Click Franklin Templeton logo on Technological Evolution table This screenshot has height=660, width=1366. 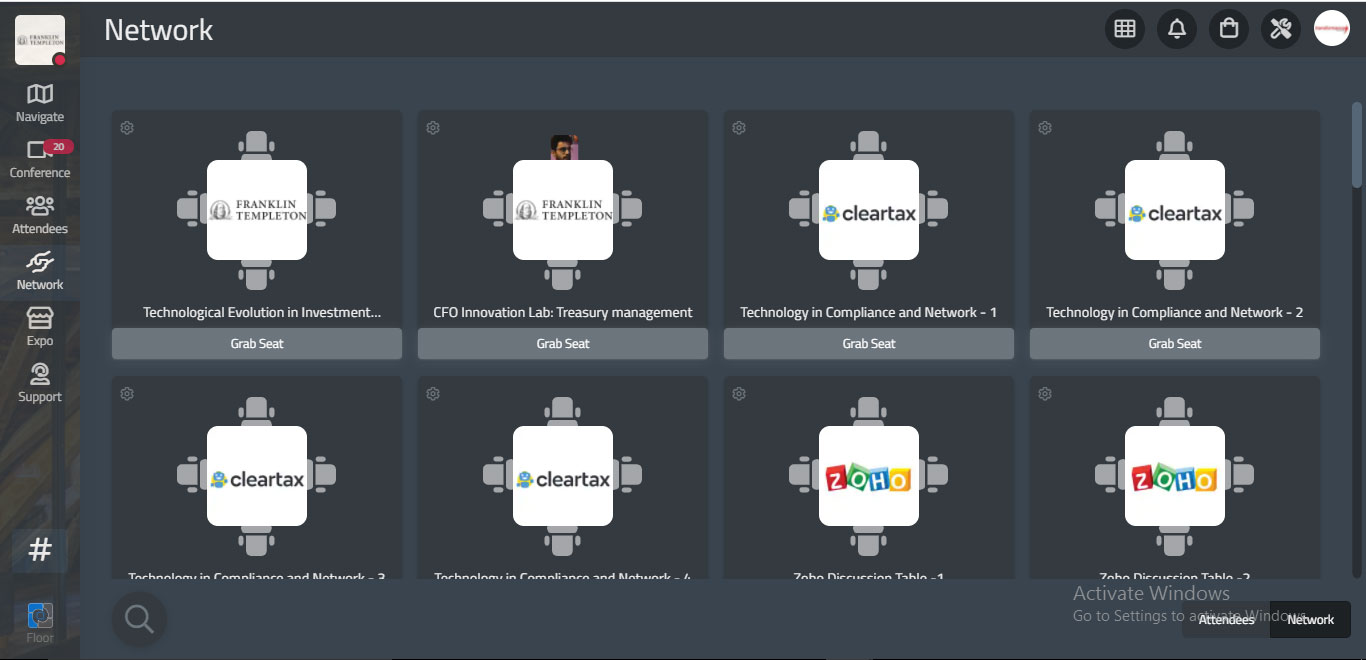pyautogui.click(x=257, y=210)
